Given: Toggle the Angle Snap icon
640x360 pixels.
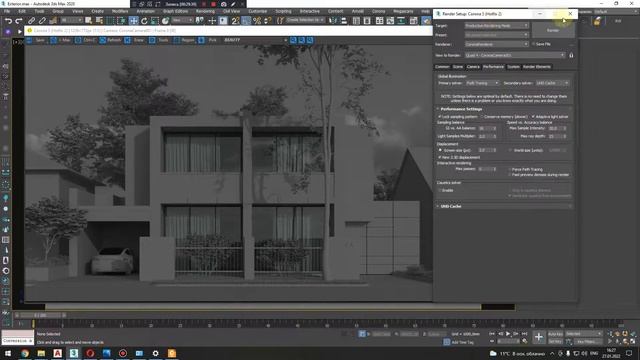Looking at the screenshot, I should (246, 20).
